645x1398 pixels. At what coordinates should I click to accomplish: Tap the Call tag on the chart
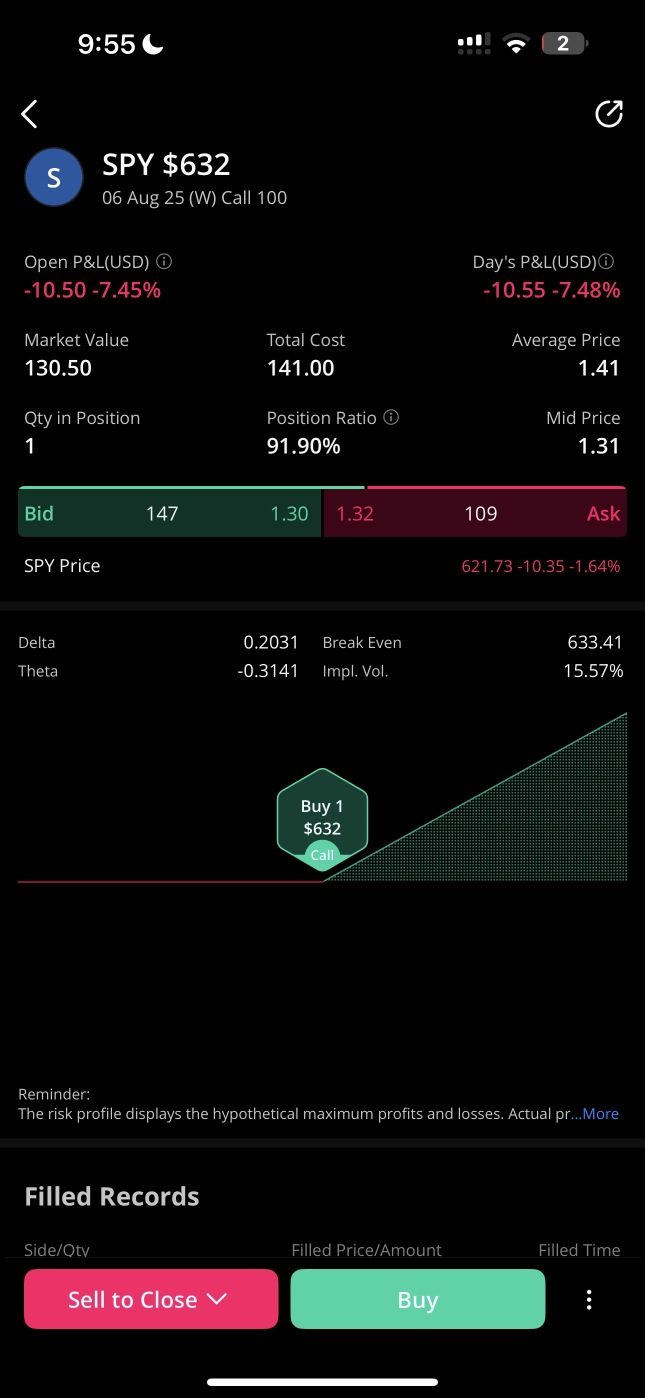pos(322,855)
